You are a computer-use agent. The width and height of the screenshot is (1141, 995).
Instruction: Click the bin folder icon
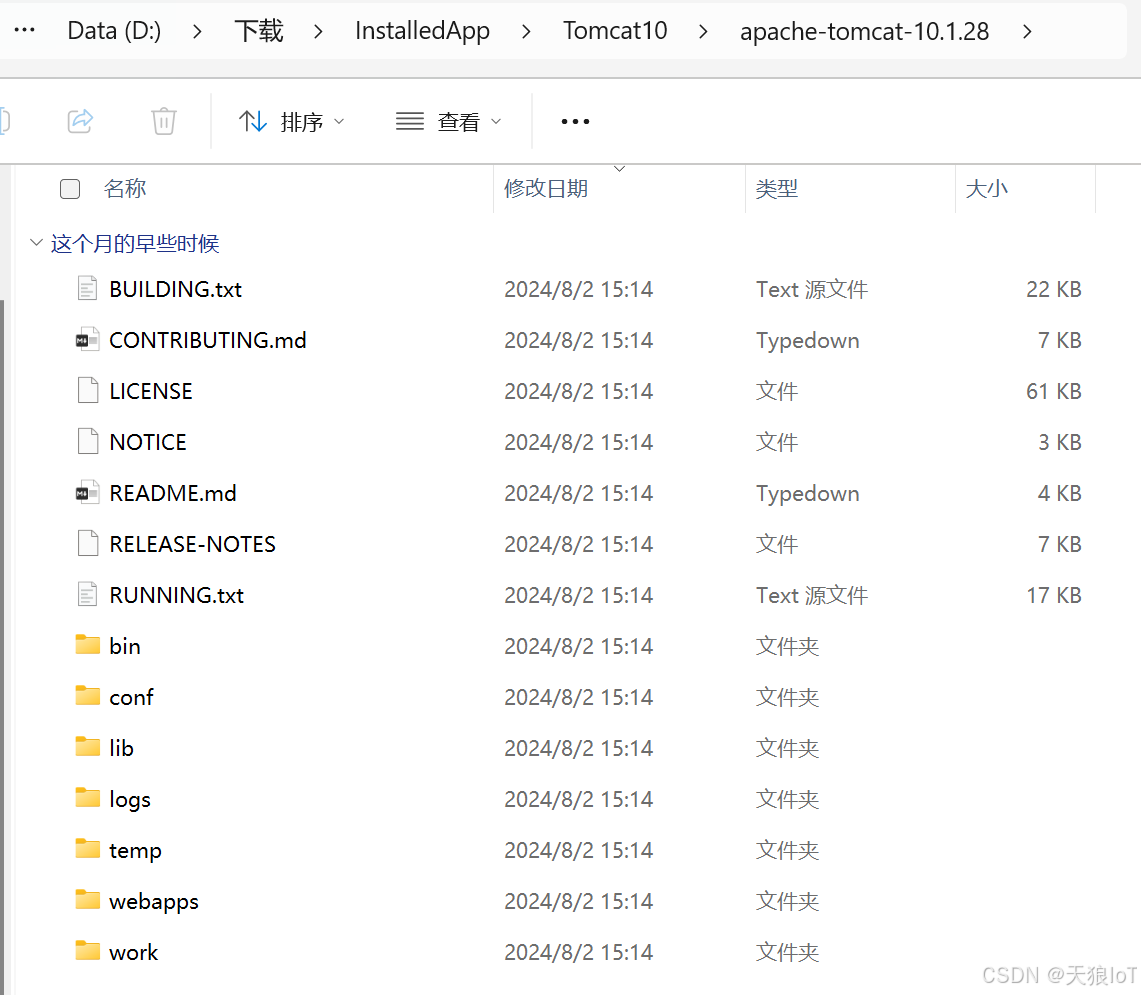(x=87, y=645)
